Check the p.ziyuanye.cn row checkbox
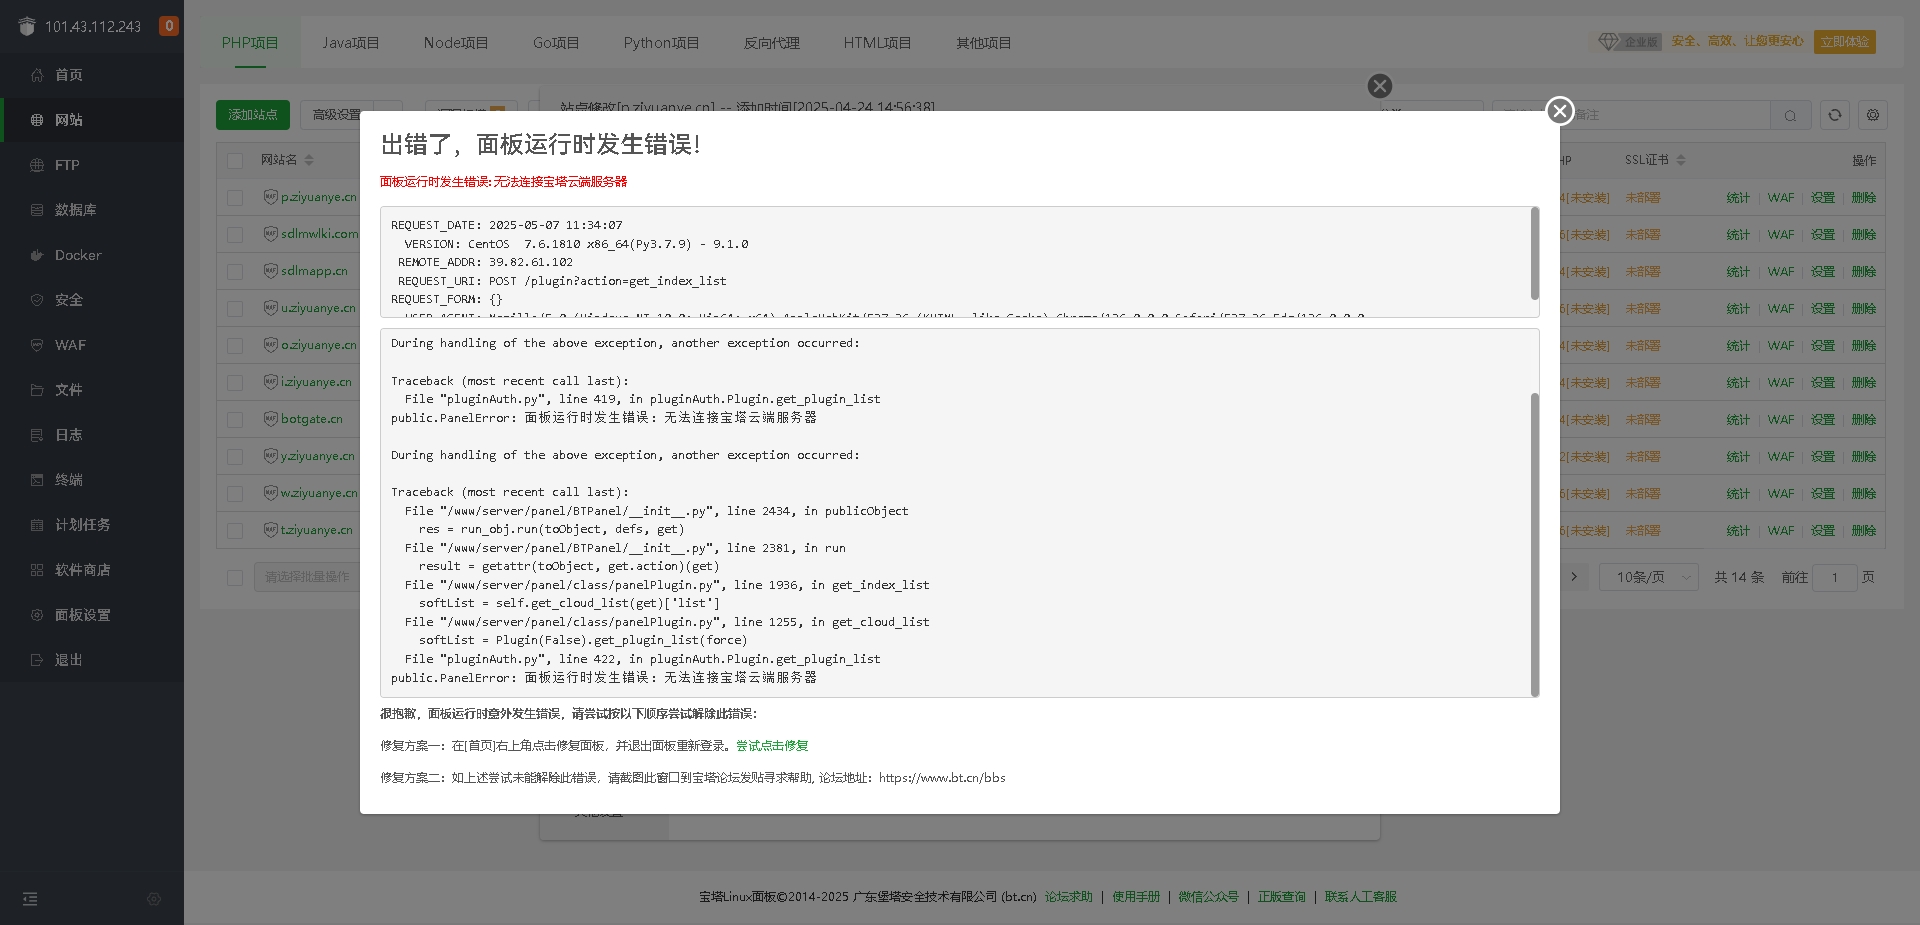 pyautogui.click(x=235, y=198)
